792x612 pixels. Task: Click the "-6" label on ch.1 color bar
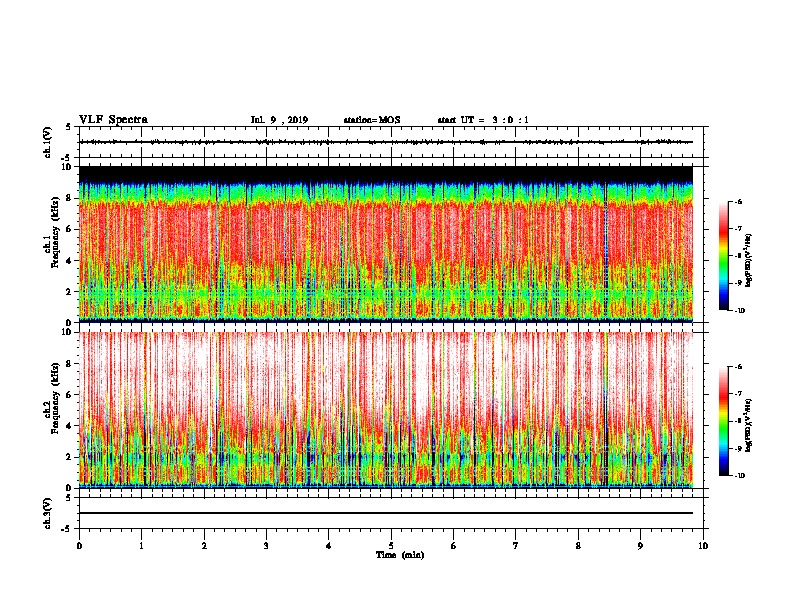(x=738, y=201)
